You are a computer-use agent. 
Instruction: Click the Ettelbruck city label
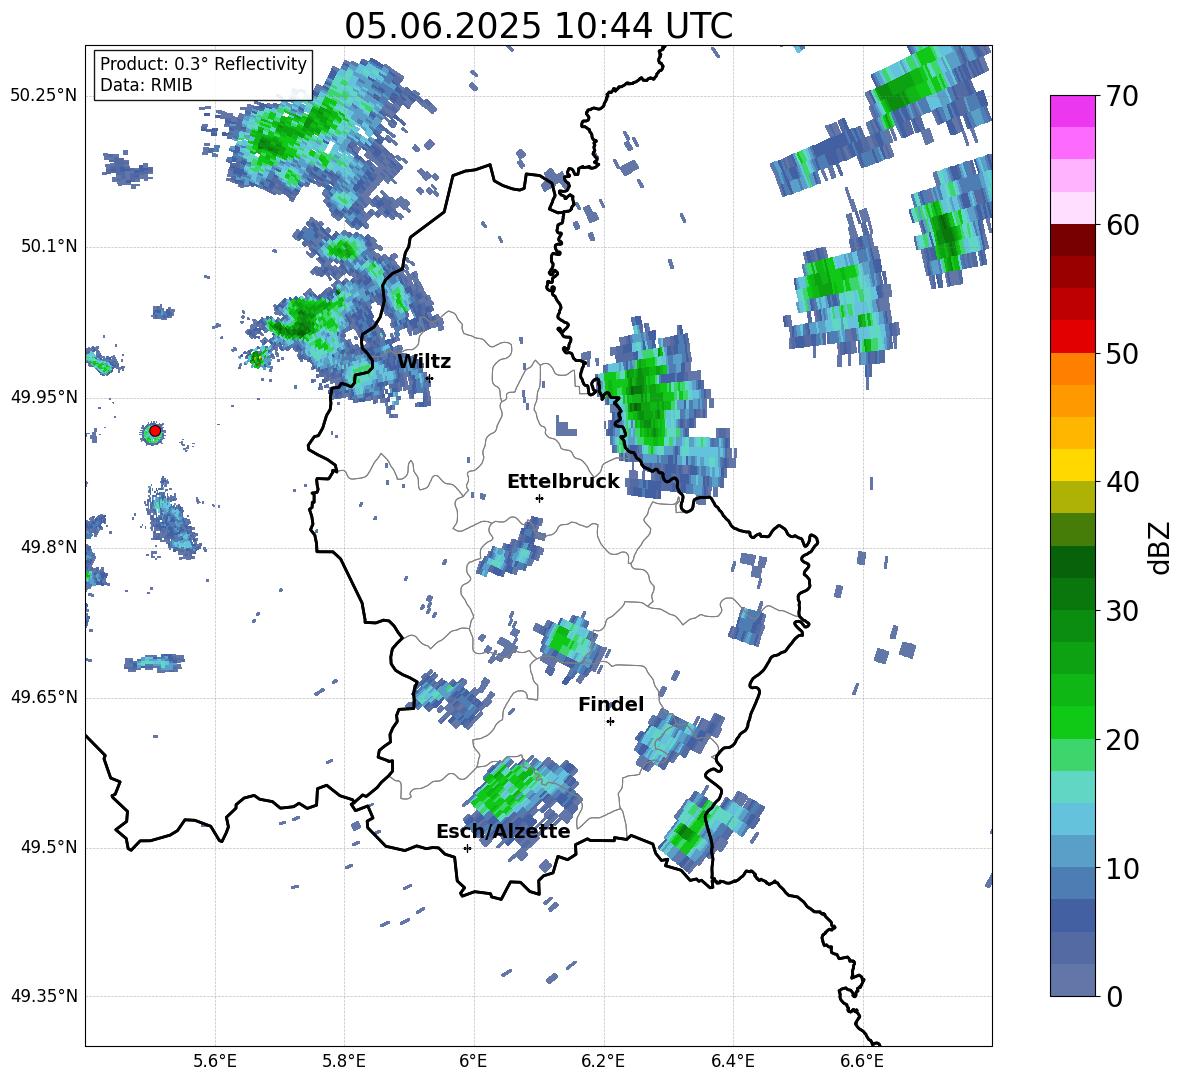tap(563, 482)
